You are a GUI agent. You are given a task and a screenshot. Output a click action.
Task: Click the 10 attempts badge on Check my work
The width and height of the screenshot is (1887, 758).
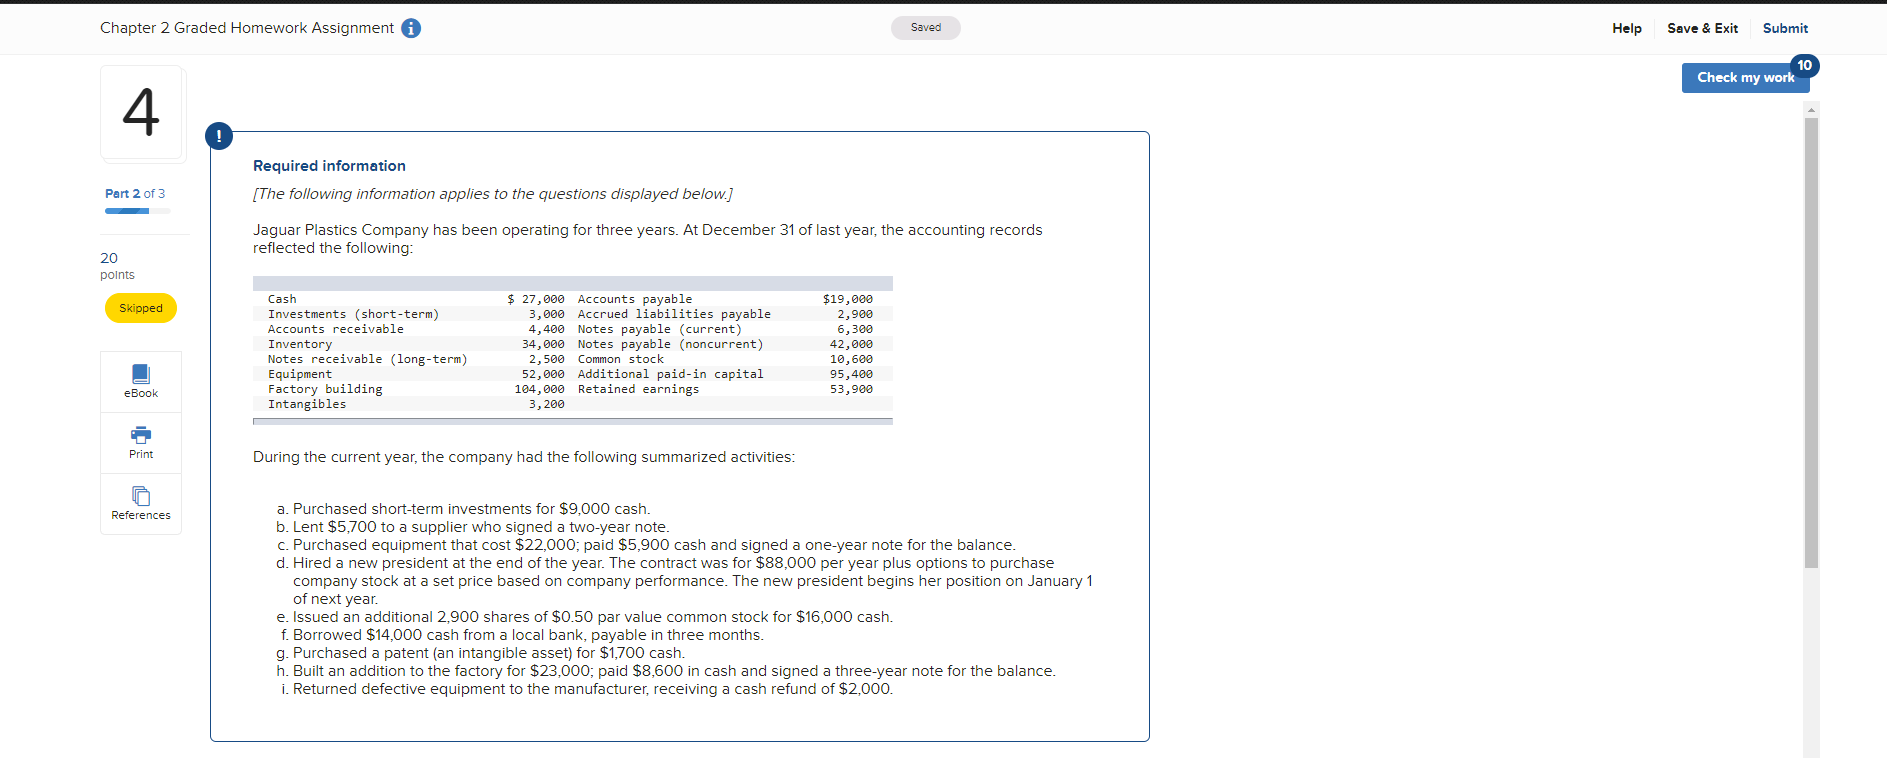tap(1804, 65)
